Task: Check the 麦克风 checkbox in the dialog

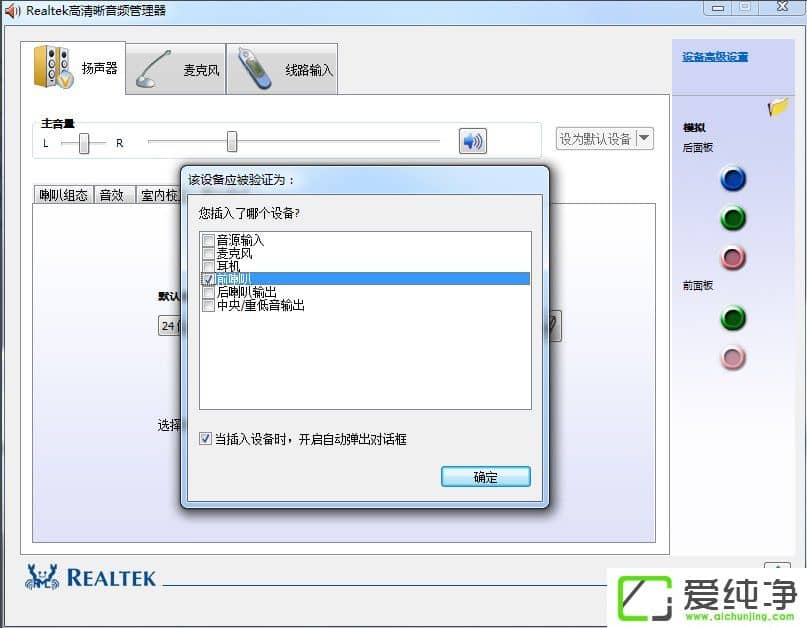Action: (x=208, y=254)
